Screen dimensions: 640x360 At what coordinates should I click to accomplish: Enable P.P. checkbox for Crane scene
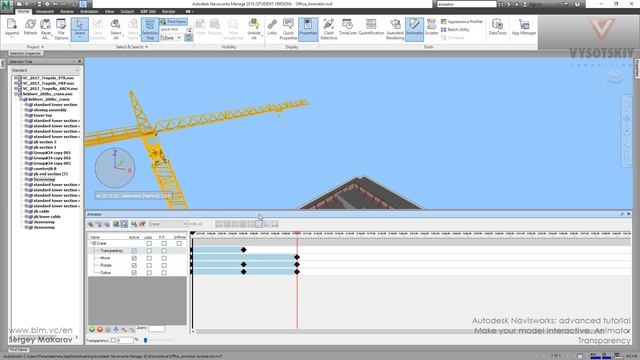[164, 243]
